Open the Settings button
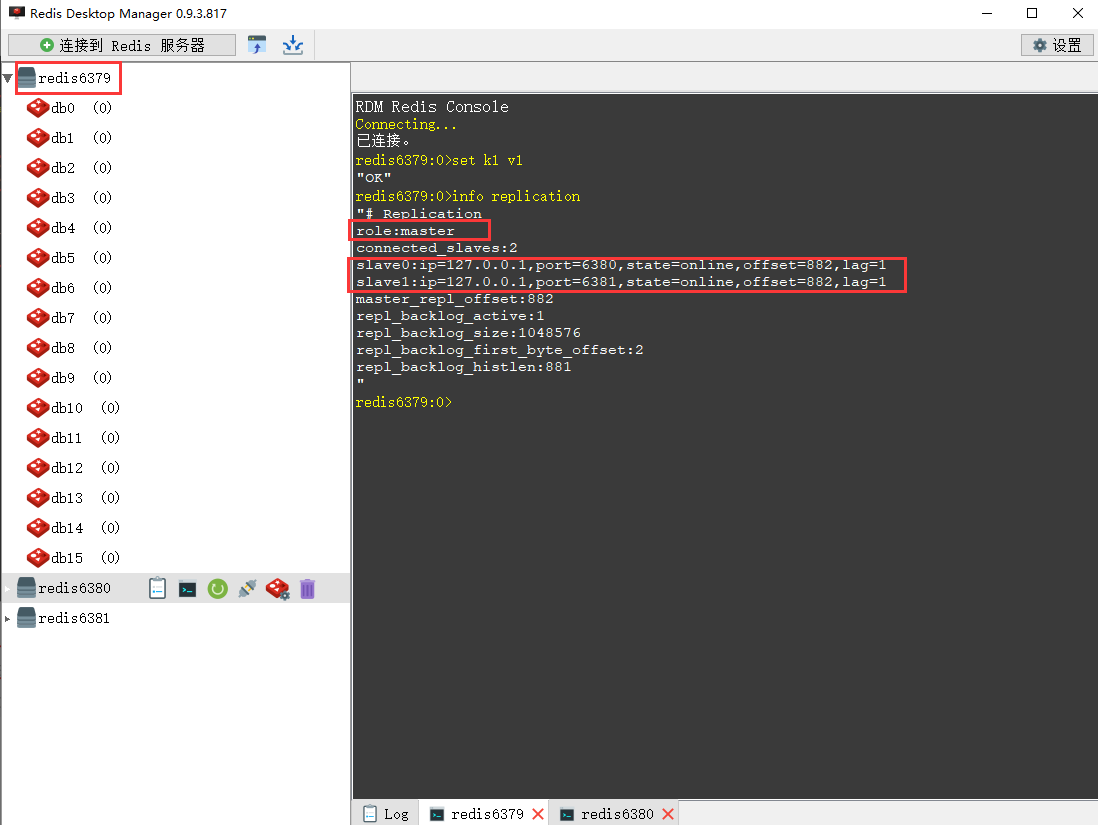This screenshot has width=1098, height=825. pyautogui.click(x=1057, y=46)
